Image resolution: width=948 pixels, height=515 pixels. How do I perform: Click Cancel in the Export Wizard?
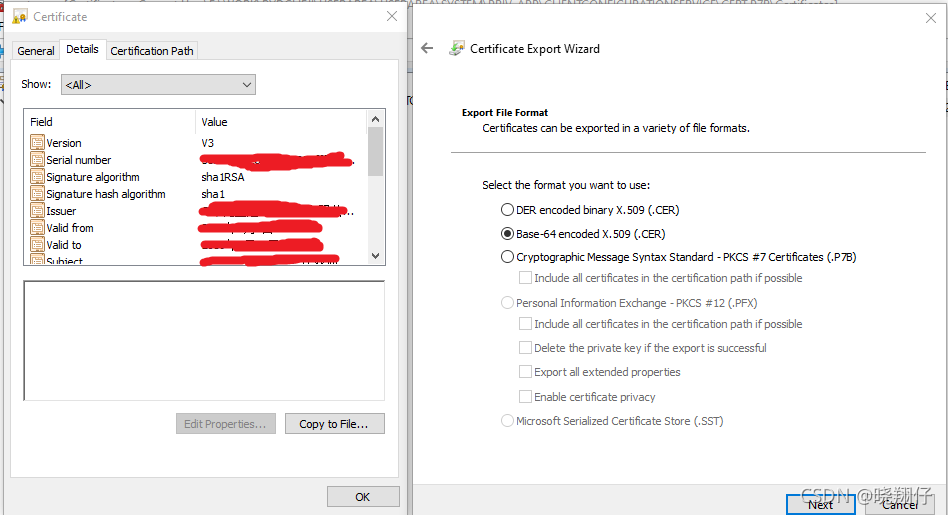pos(900,505)
